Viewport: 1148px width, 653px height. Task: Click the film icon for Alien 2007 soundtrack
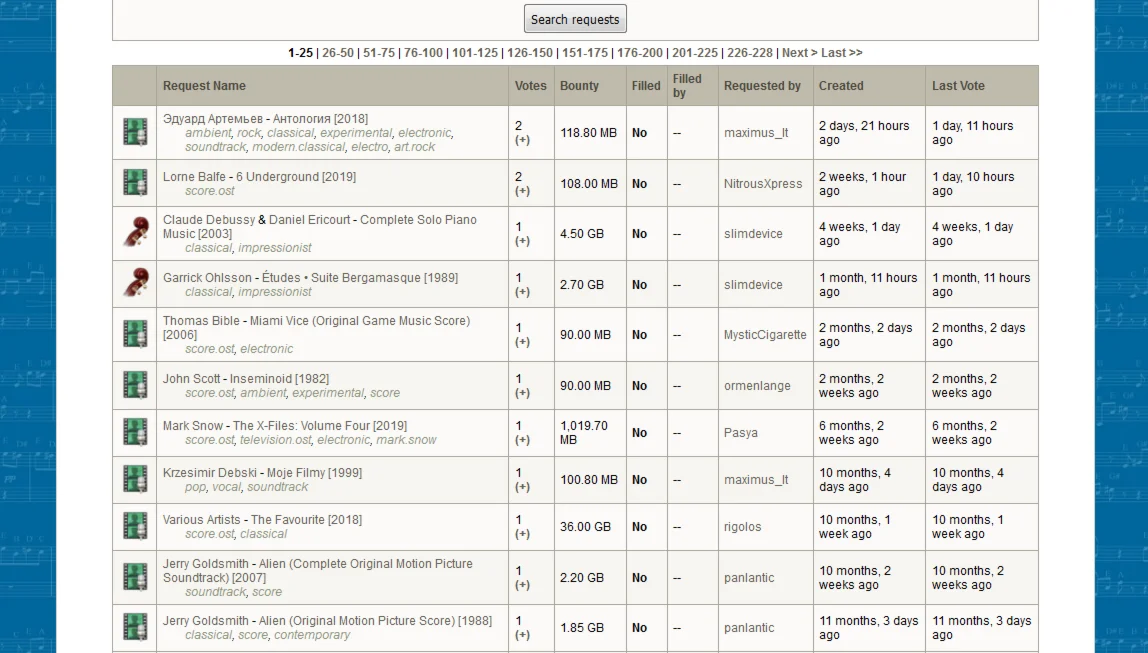(x=135, y=577)
